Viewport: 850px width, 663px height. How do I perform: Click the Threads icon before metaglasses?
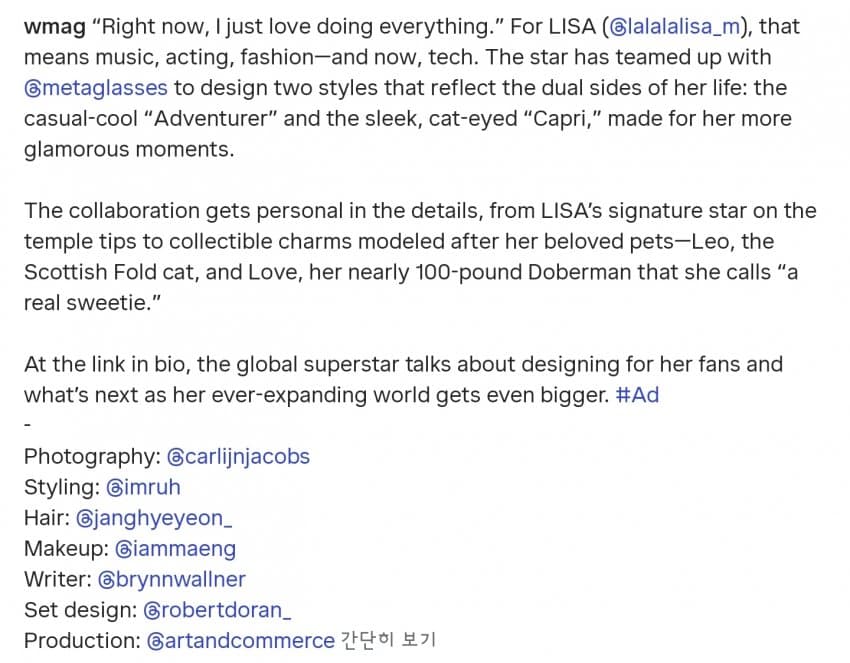33,89
